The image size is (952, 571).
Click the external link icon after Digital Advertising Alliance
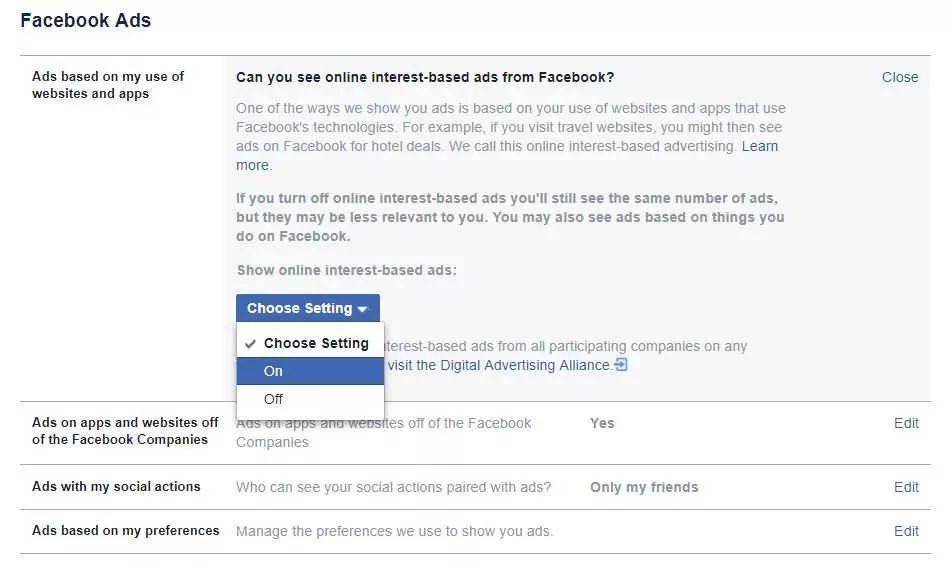click(x=620, y=364)
